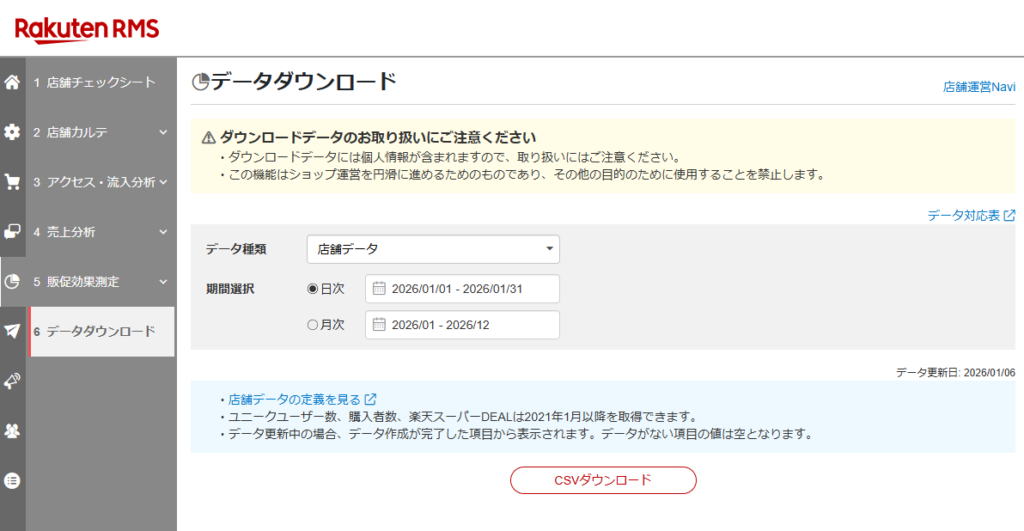Click the ダウンロードデータのお取り扱いにご注意ください heading

(x=377, y=138)
